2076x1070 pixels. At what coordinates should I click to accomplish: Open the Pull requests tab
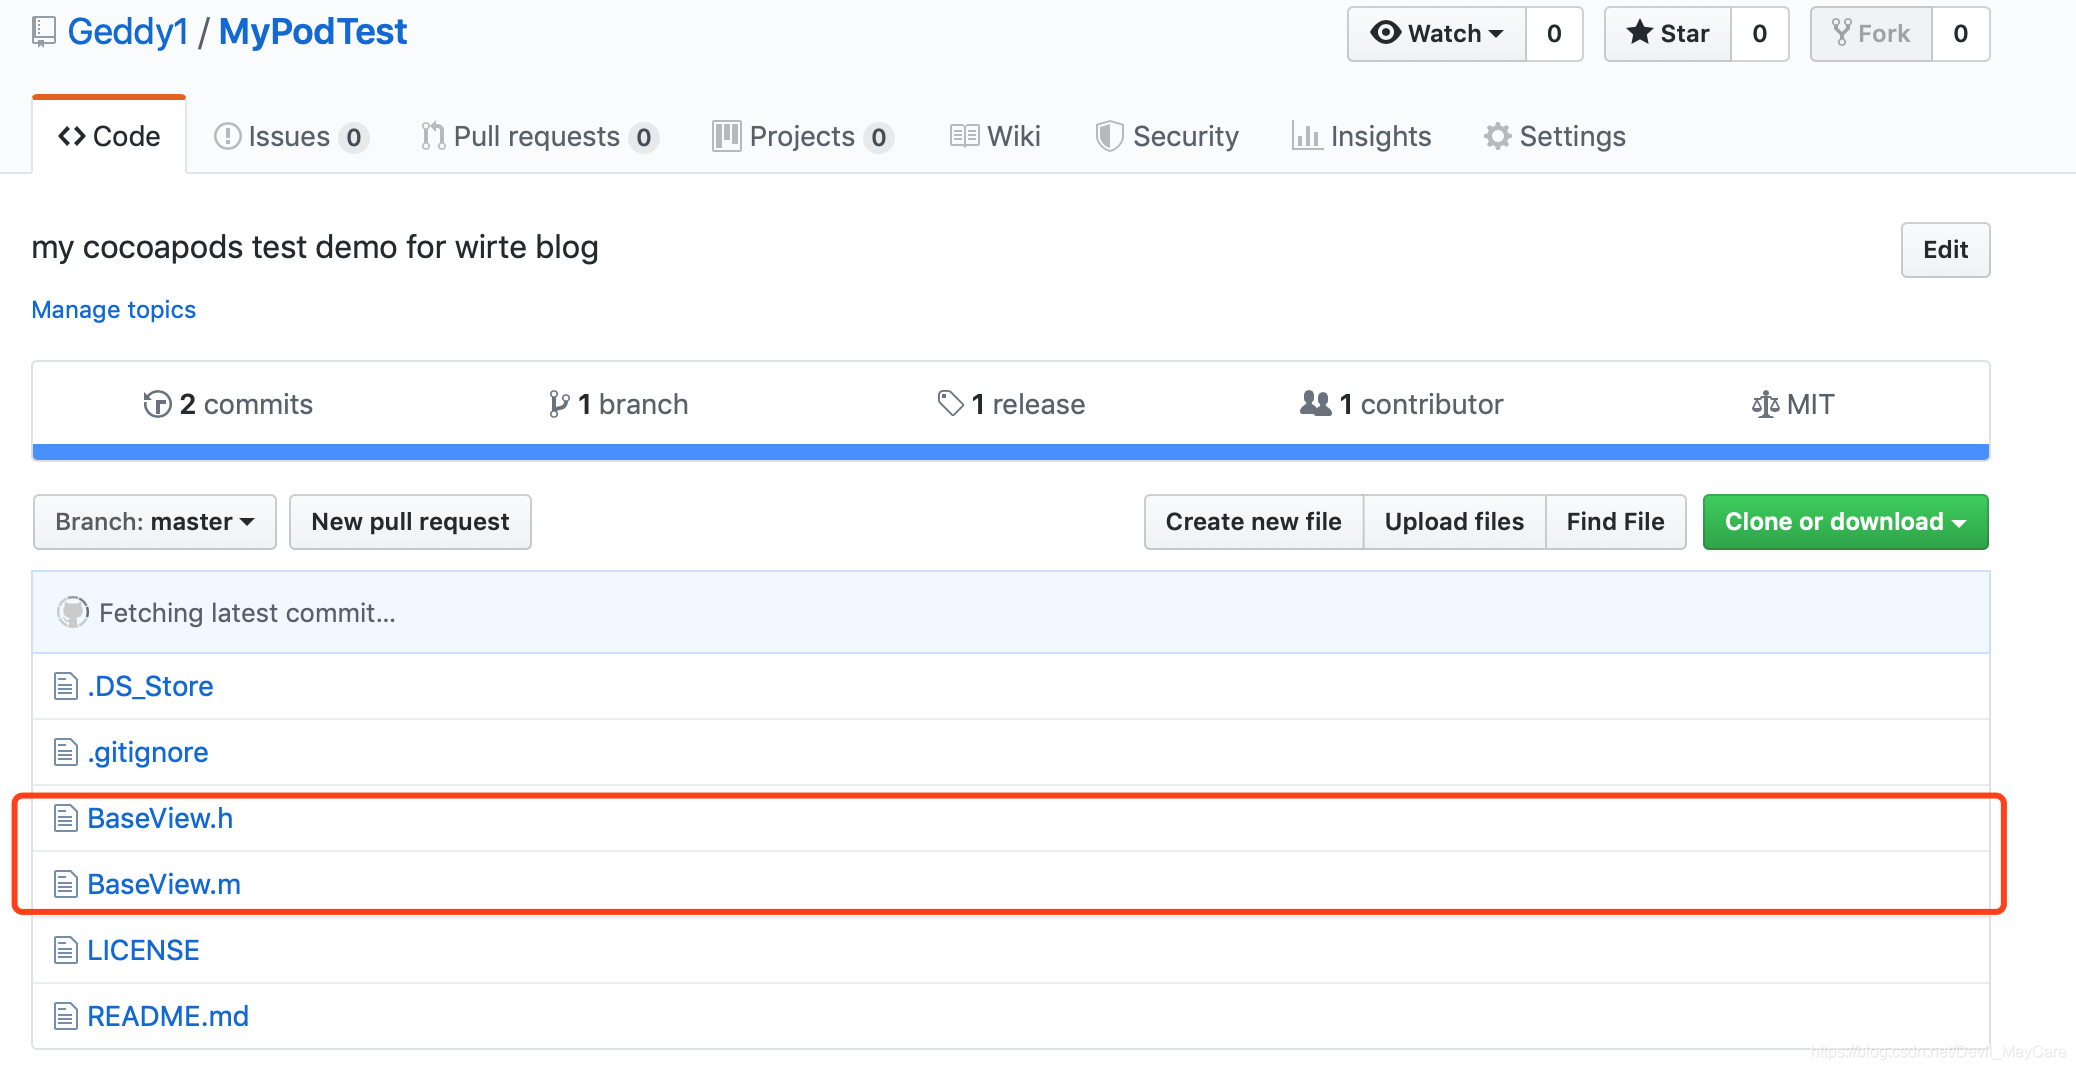pyautogui.click(x=539, y=136)
